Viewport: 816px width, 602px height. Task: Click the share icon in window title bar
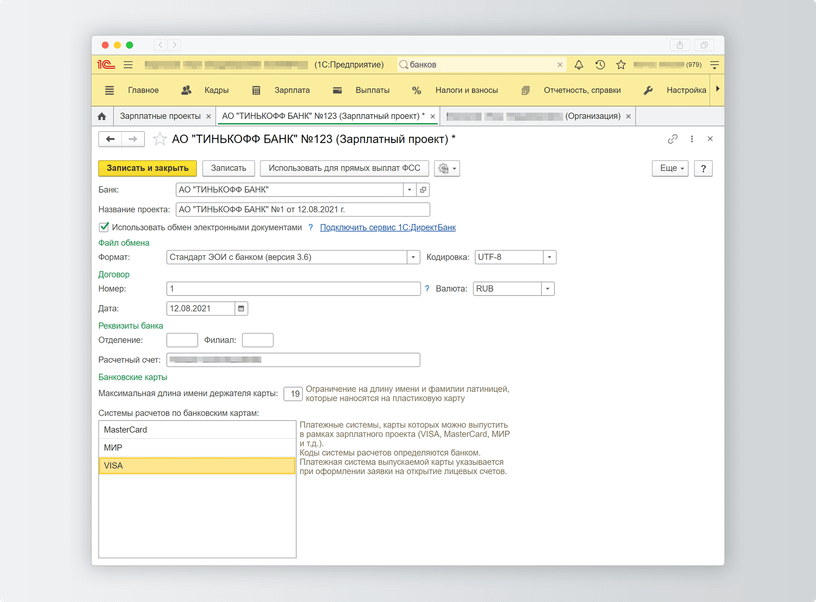click(x=680, y=45)
